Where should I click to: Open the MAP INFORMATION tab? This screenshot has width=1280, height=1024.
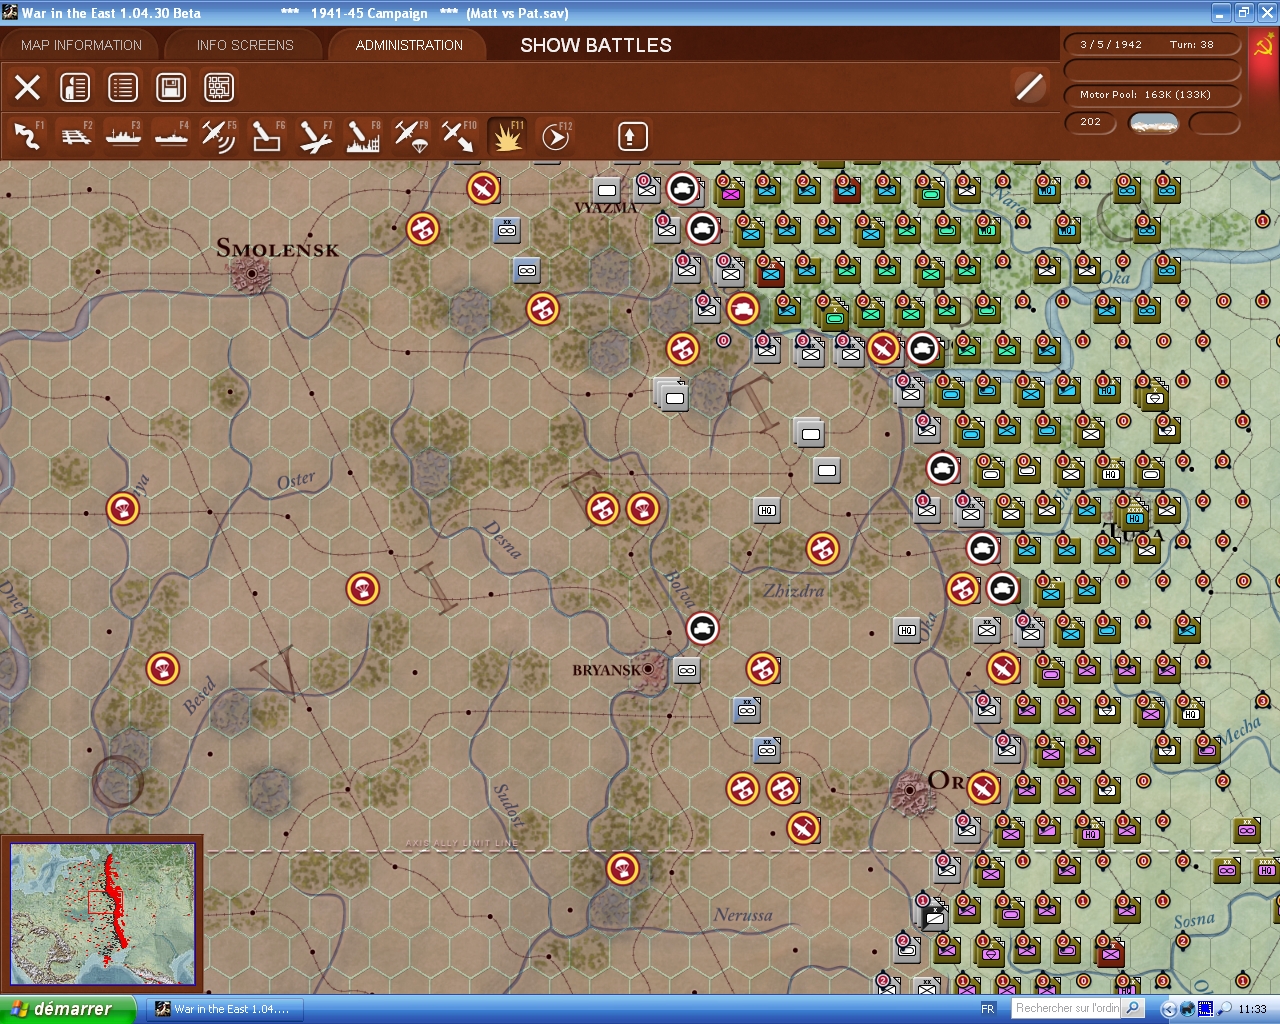point(81,45)
